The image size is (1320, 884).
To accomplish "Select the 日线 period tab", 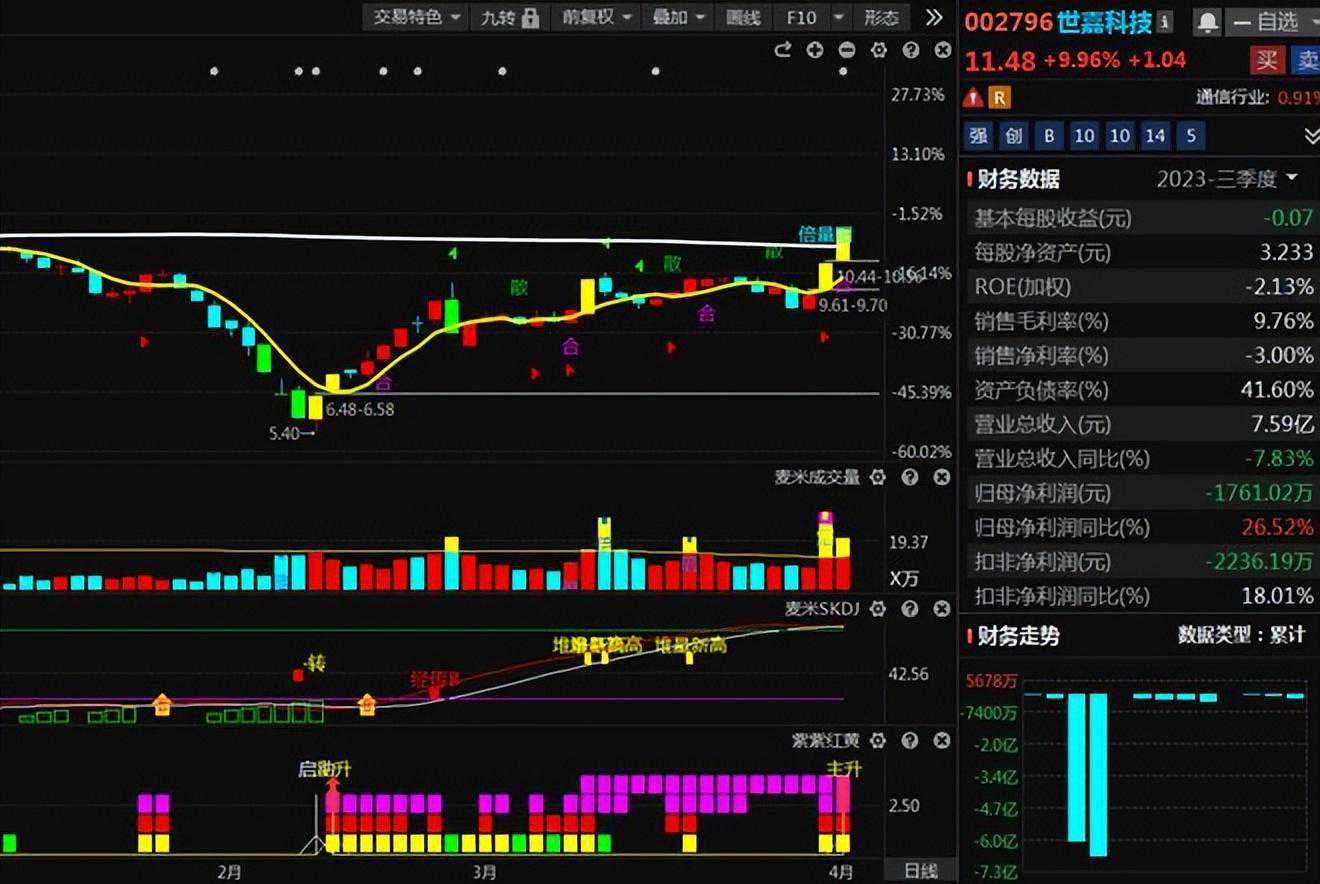I will (x=921, y=871).
